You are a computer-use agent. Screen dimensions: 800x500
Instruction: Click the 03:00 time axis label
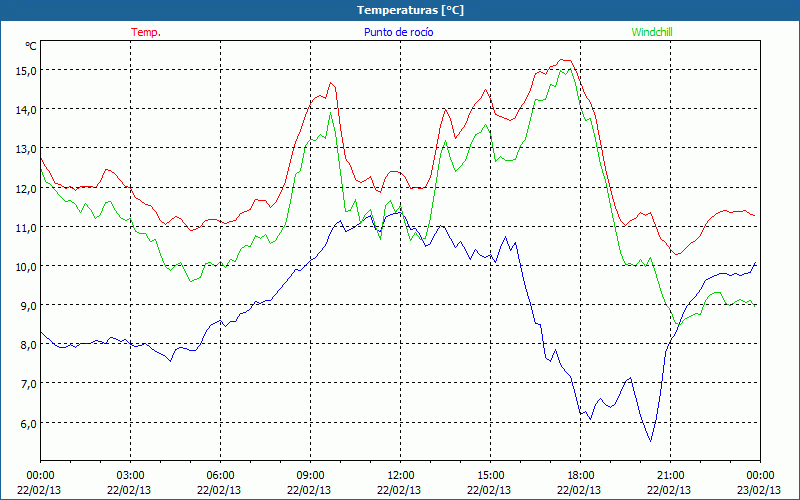[x=131, y=476]
